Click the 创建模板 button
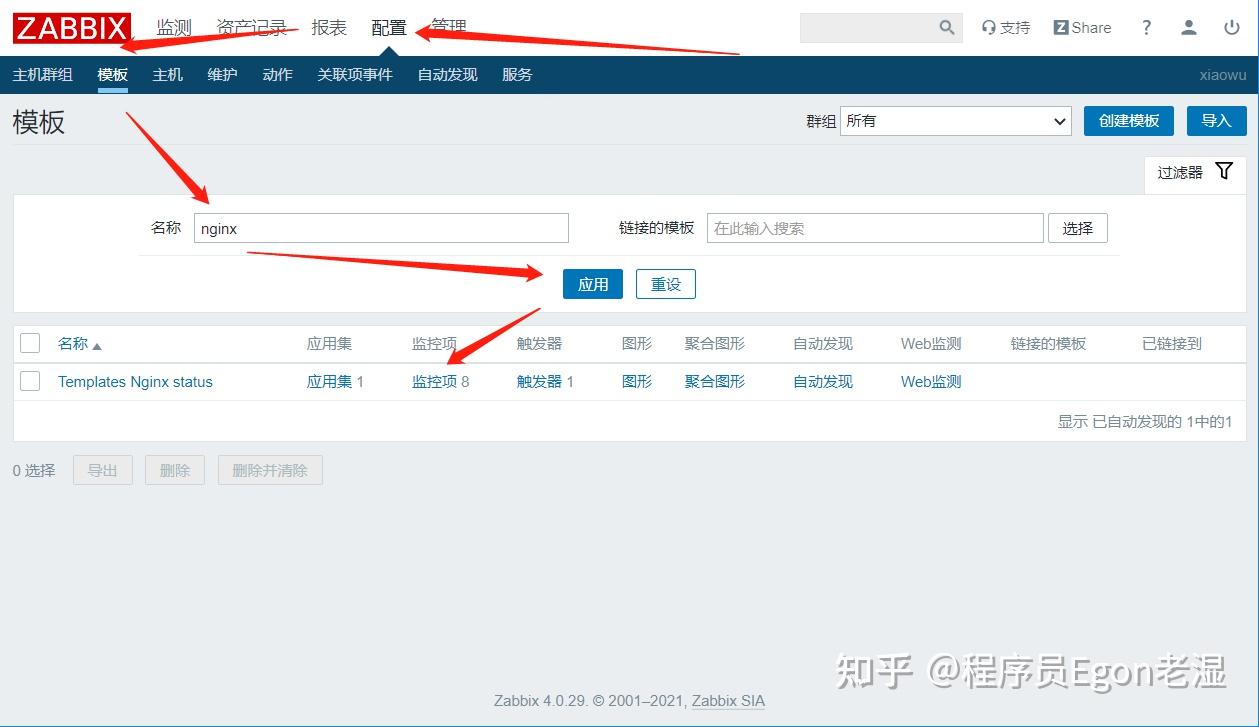Viewport: 1259px width, 727px height. [1129, 121]
